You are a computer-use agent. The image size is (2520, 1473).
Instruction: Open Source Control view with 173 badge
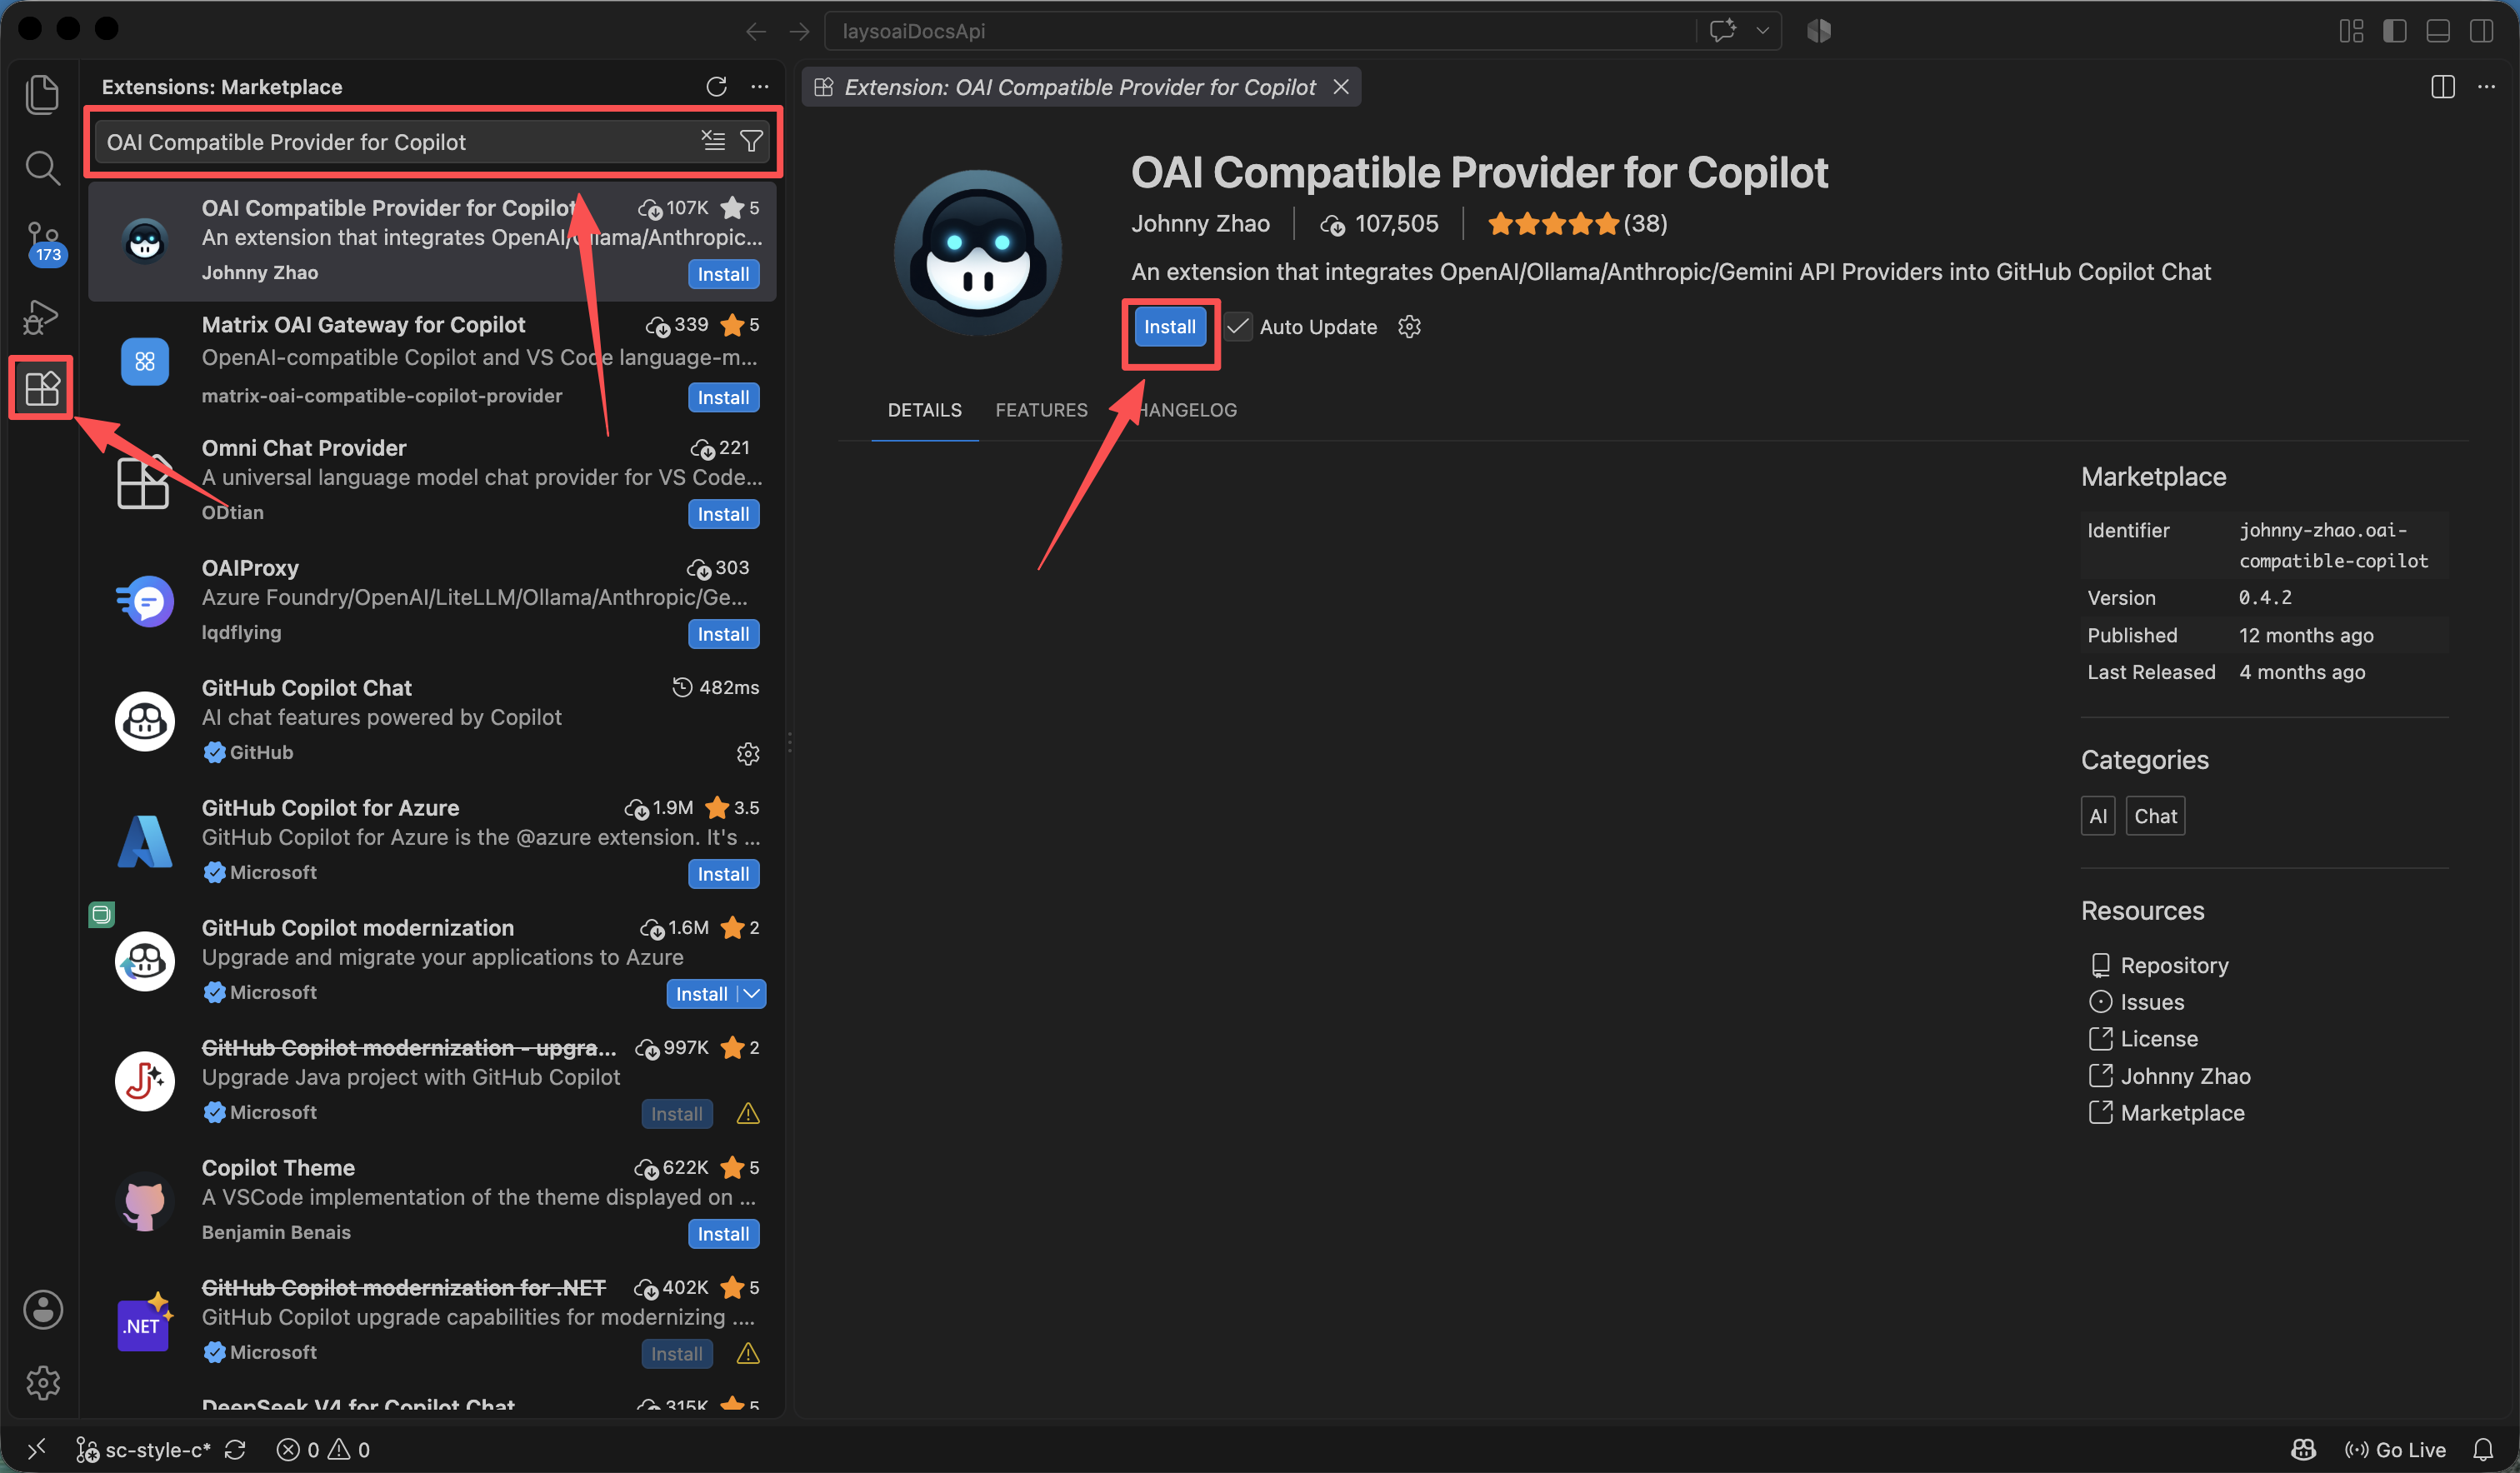click(x=43, y=243)
